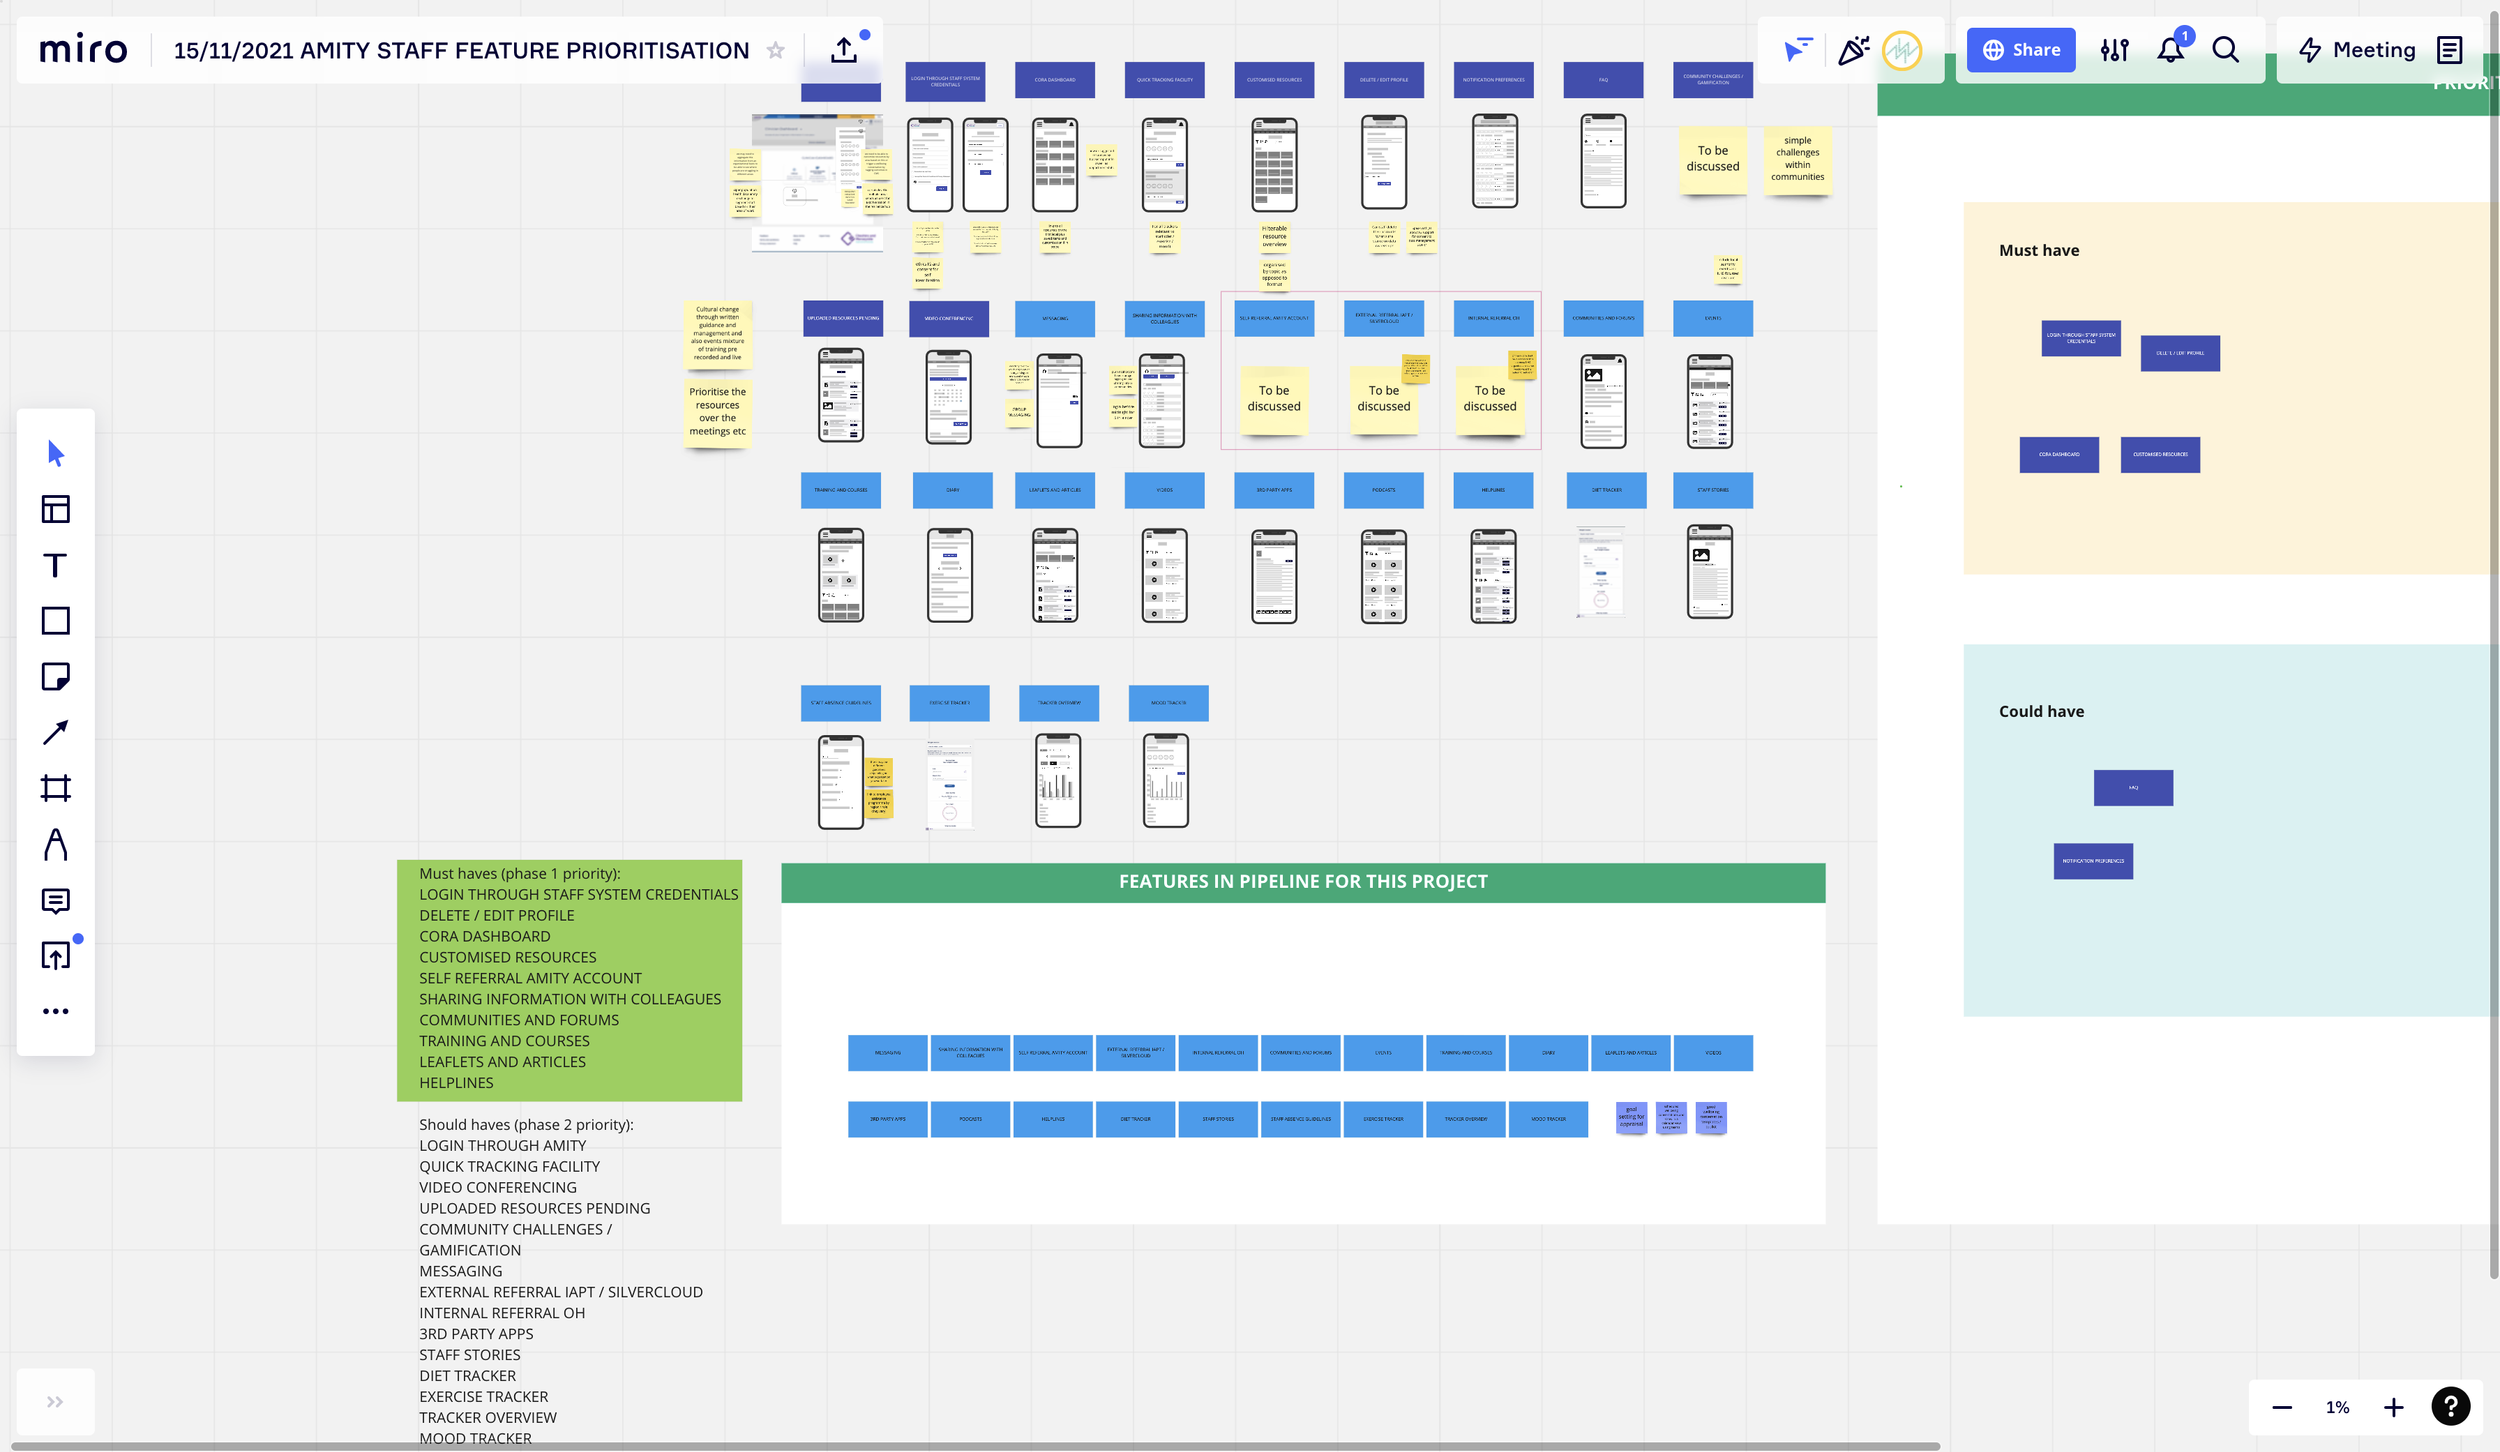2500x1452 pixels.
Task: Star the board as favorite
Action: [775, 50]
